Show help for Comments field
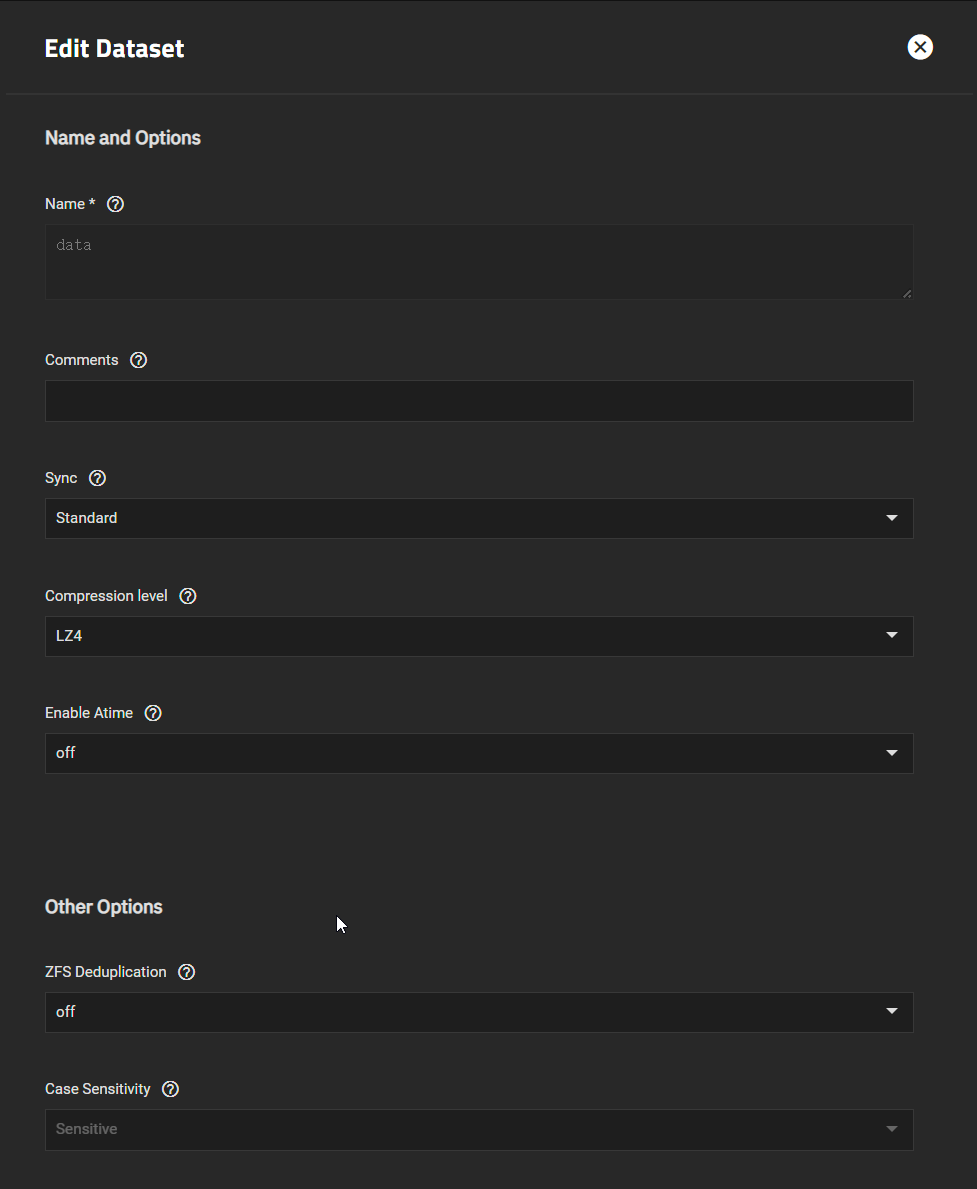Image resolution: width=977 pixels, height=1189 pixels. (x=138, y=360)
